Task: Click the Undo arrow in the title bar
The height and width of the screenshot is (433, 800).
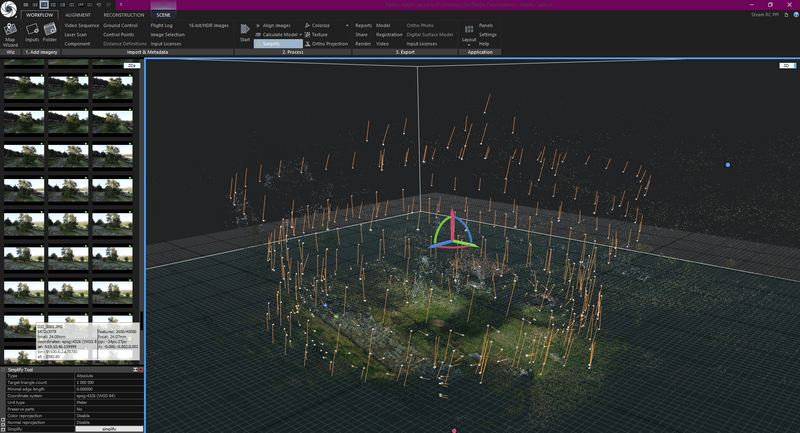Action: (99, 5)
